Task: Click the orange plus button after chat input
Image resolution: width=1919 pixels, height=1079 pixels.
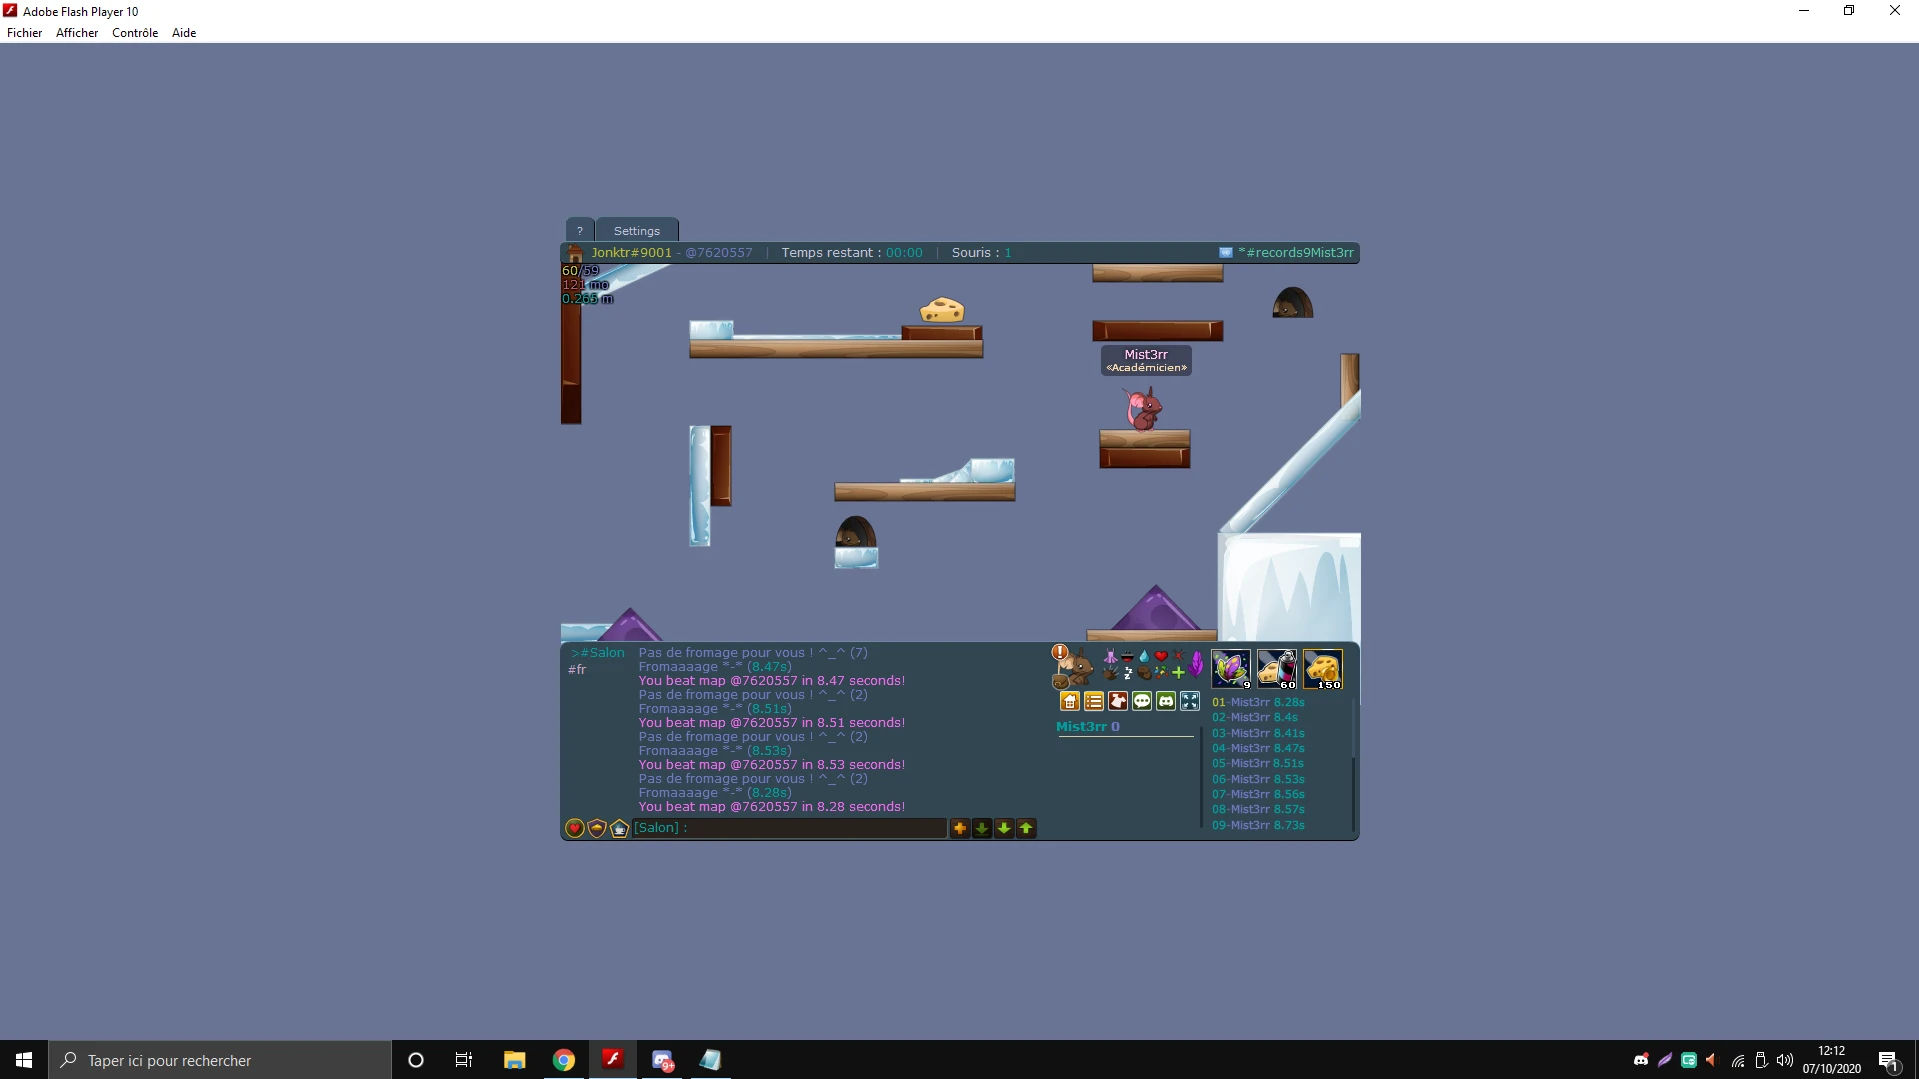Action: 960,828
